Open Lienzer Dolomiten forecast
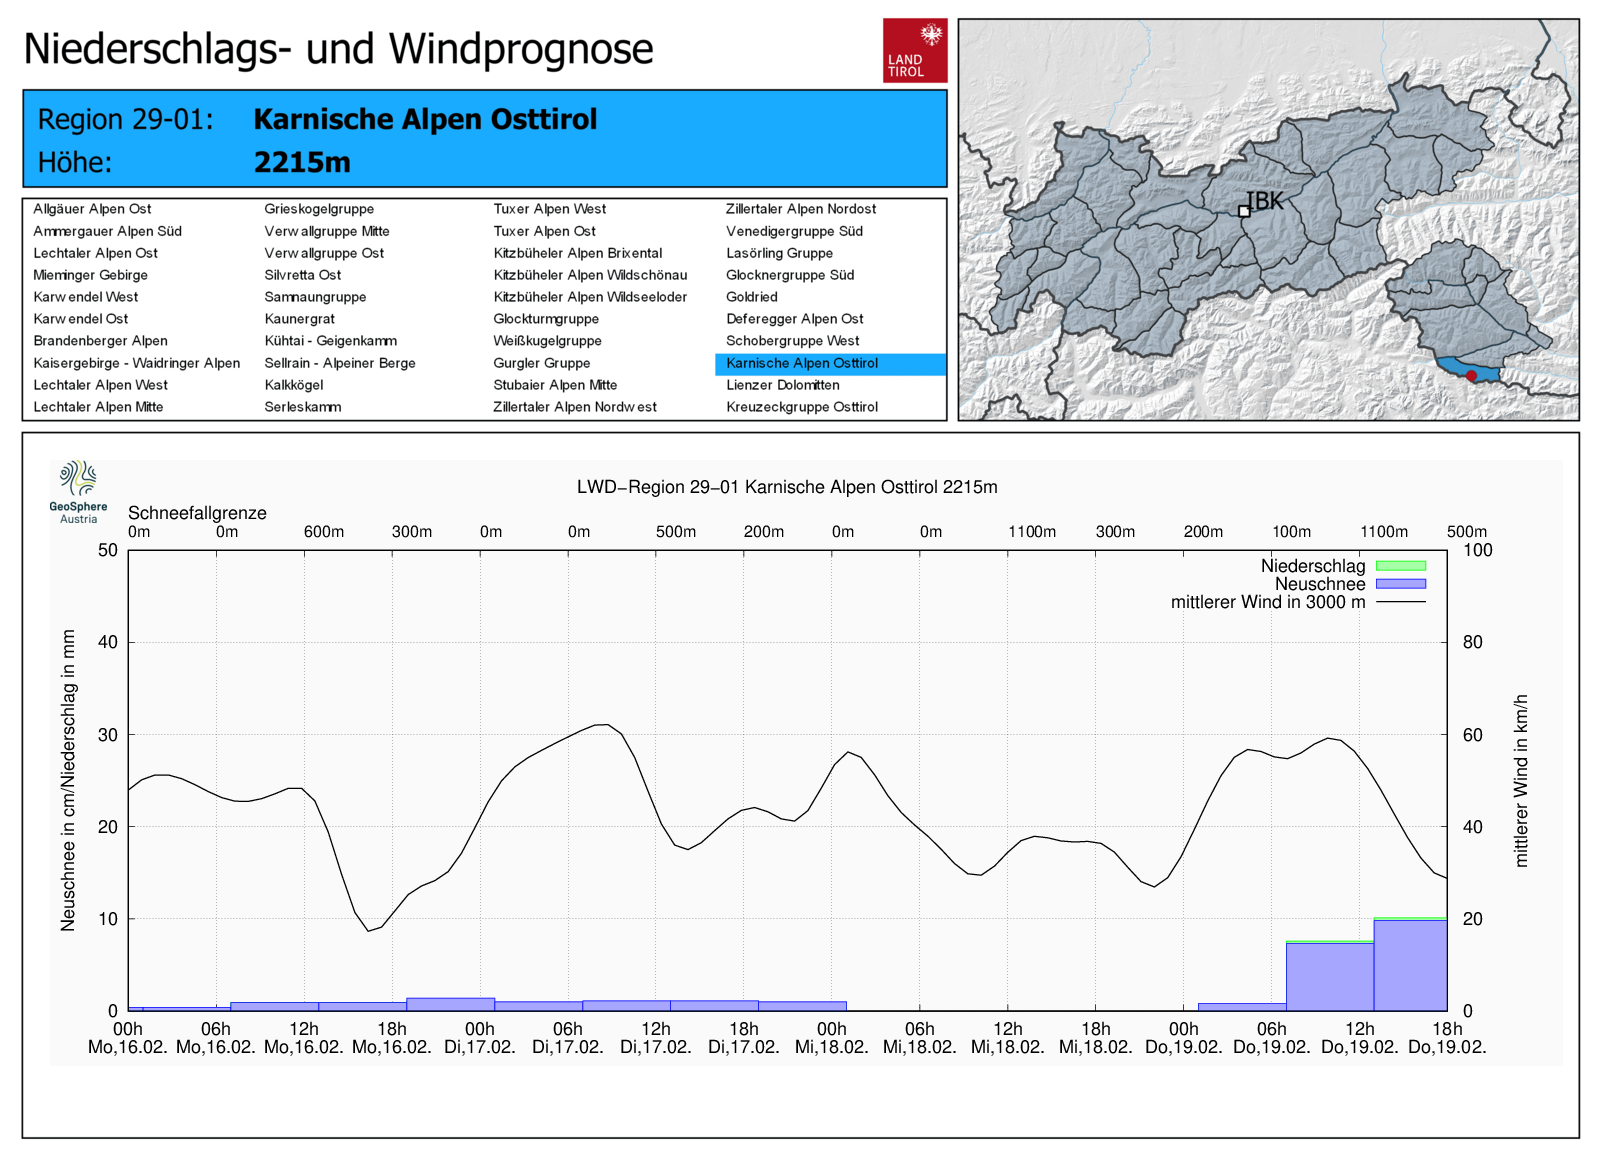Screen dimensions: 1600x1153 point(783,385)
